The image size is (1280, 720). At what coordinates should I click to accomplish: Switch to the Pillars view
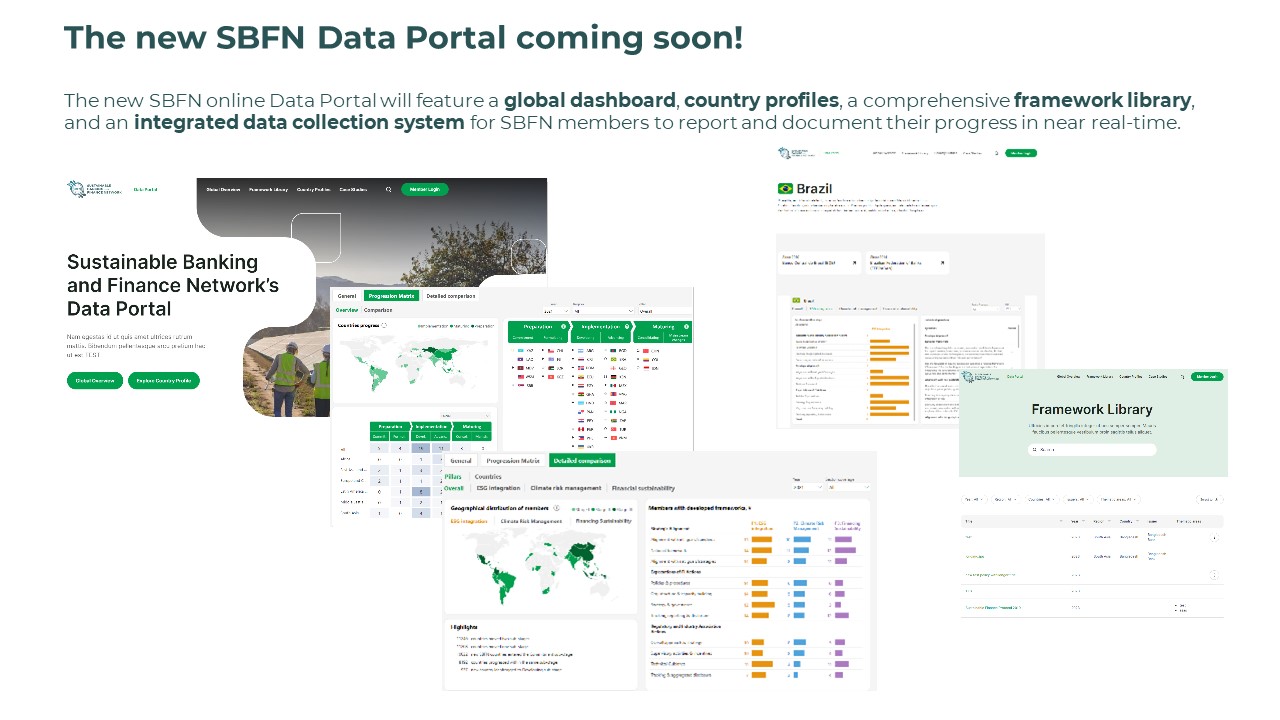click(453, 477)
